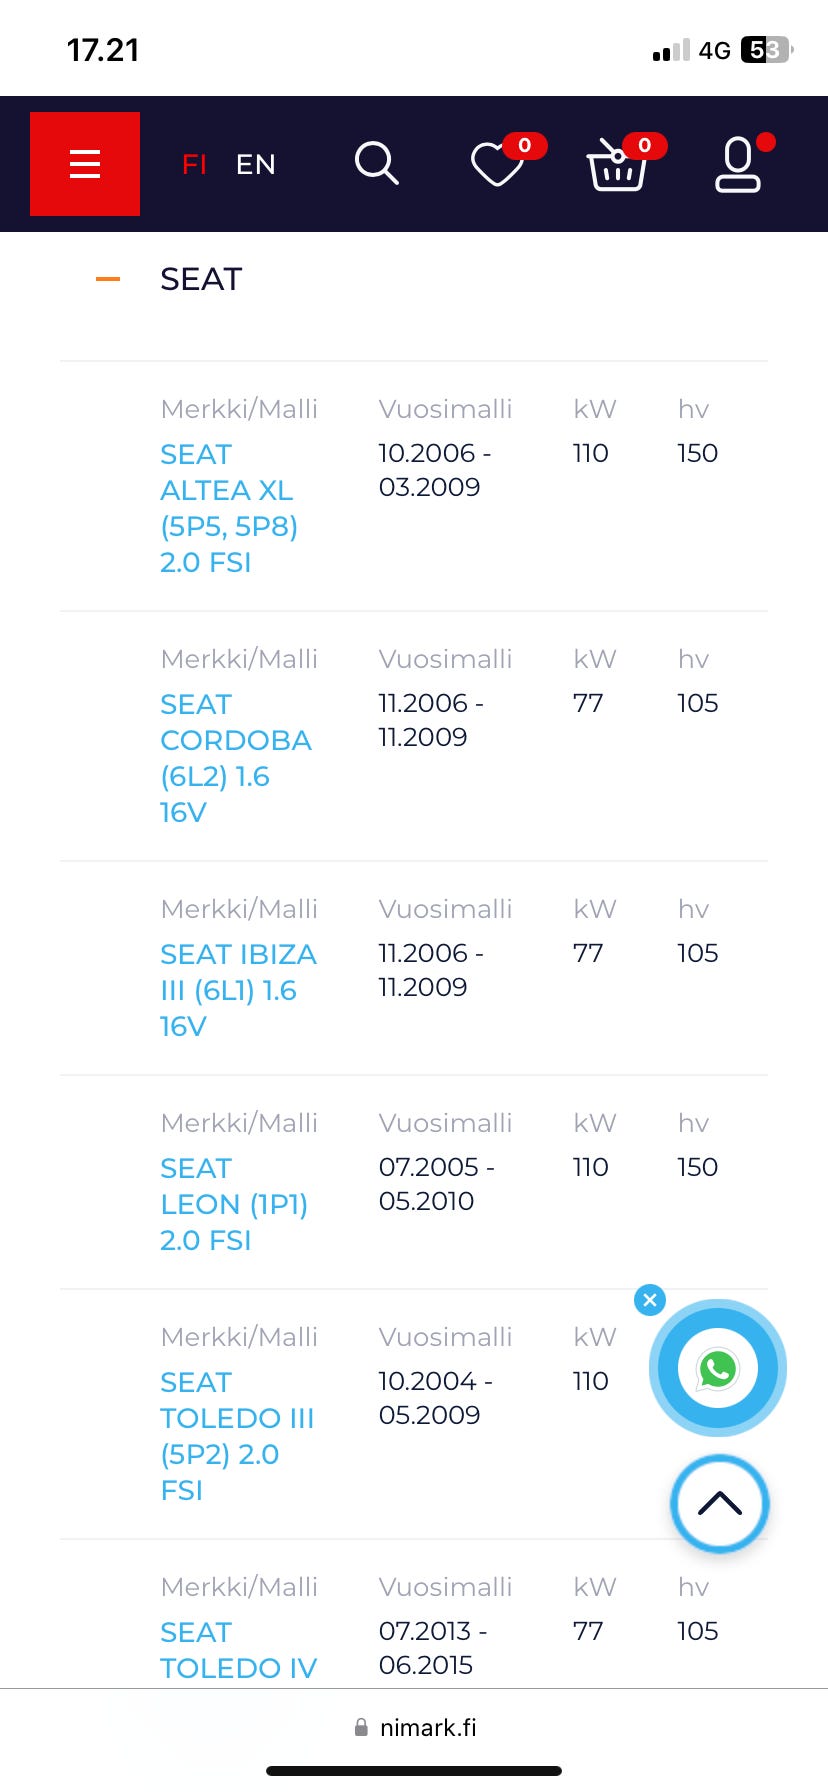Open SEAT ALTEA XL 2.0 FSI link

pyautogui.click(x=228, y=508)
